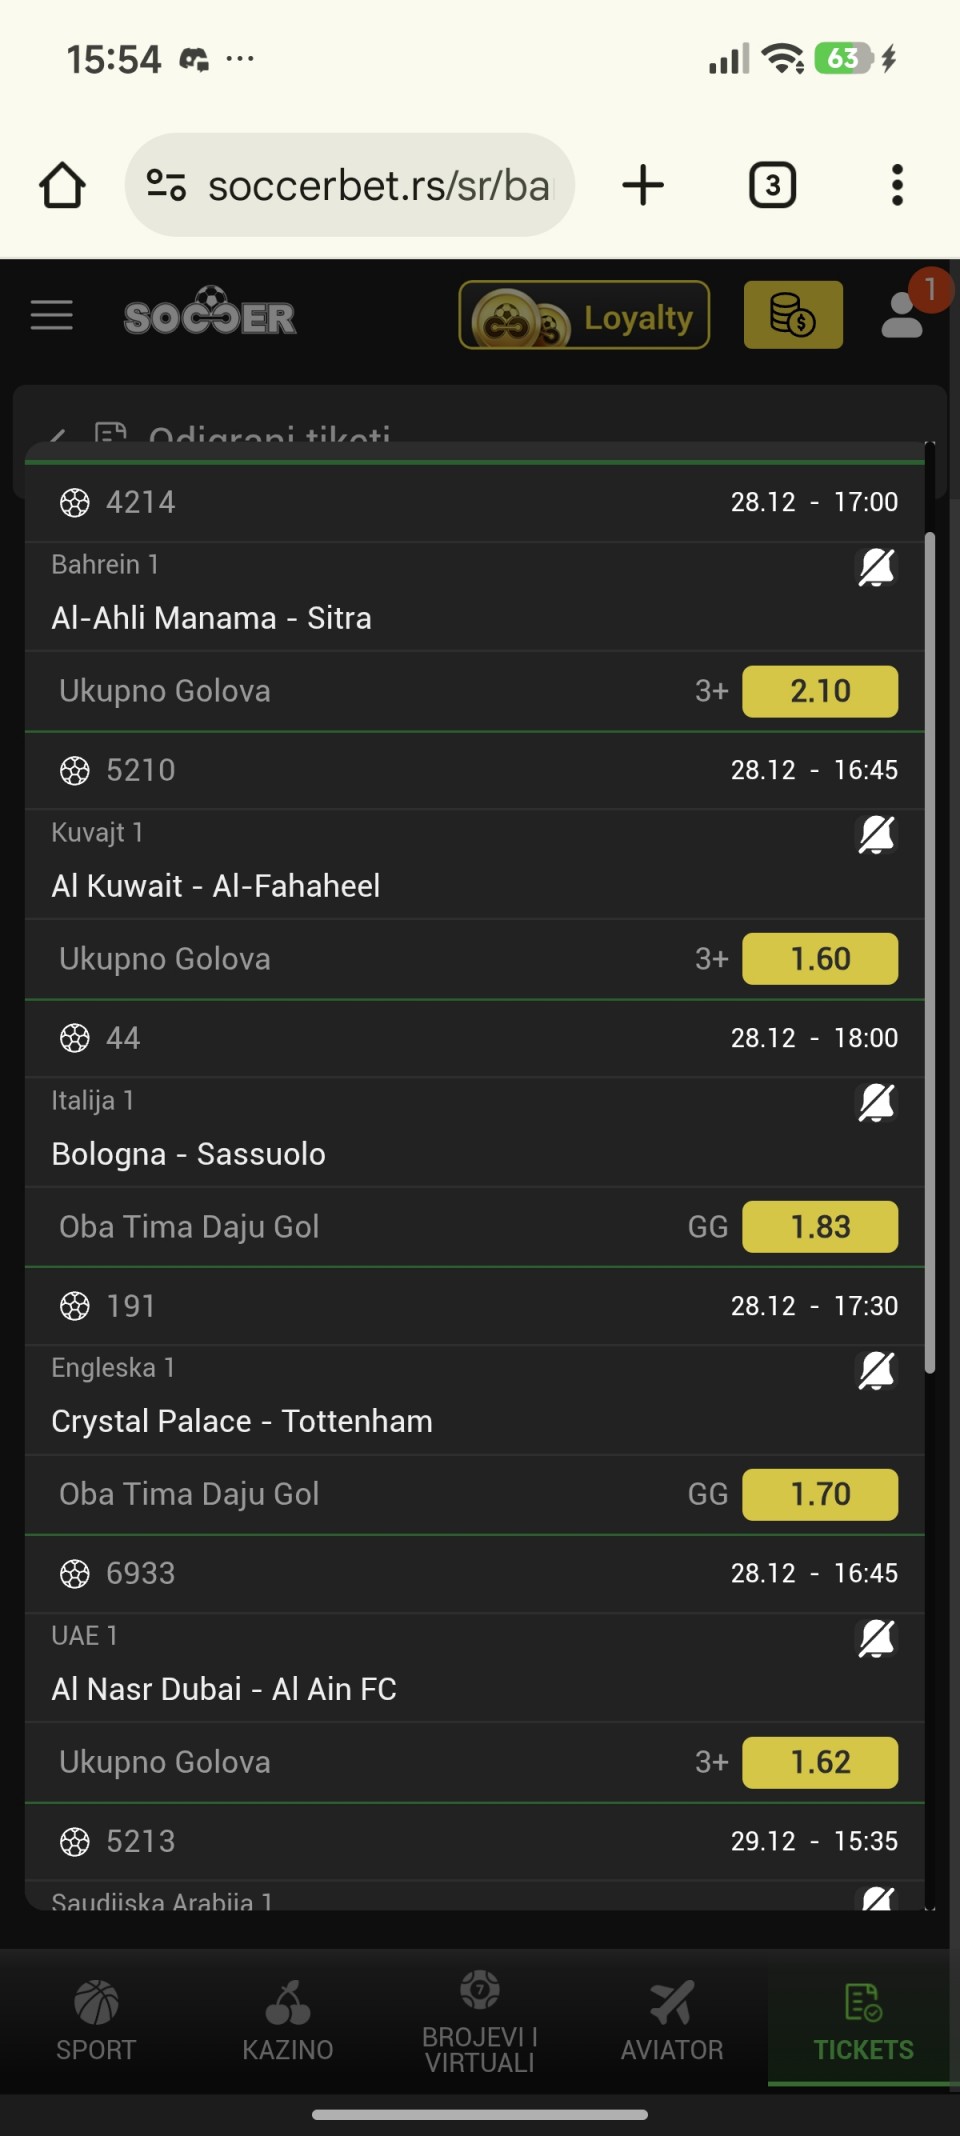Screen dimensions: 960x2136
Task: Open the coins deposit button
Action: tap(793, 315)
